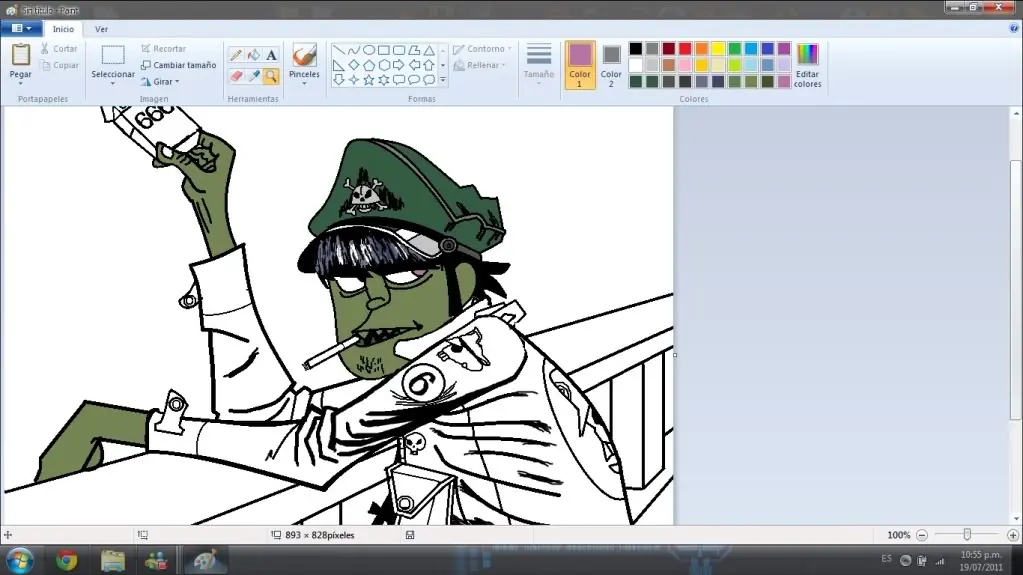Pick the orange color swatch
Screen dimensions: 1023x575
[x=701, y=49]
